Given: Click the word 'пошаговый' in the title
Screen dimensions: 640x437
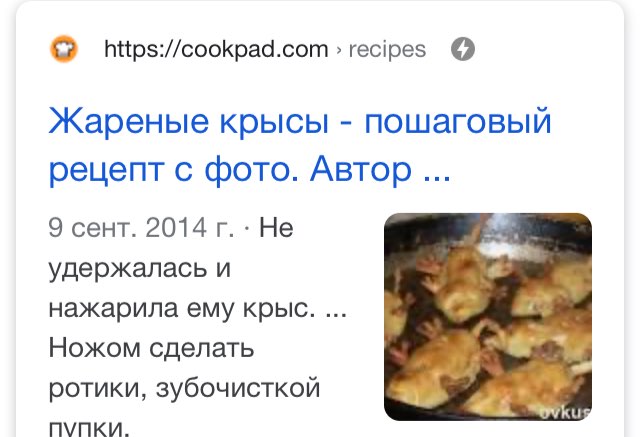Looking at the screenshot, I should (x=458, y=122).
